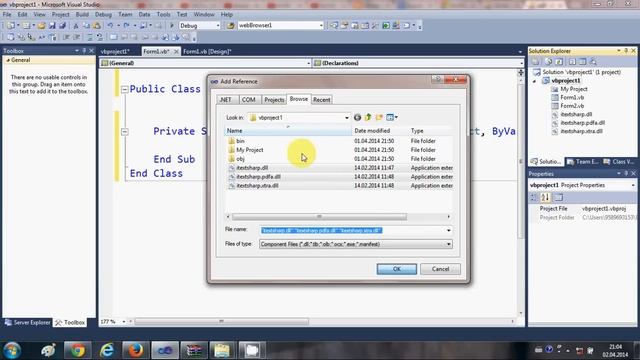Select the bin folder in file list
Screen dimensions: 640x360
point(240,141)
